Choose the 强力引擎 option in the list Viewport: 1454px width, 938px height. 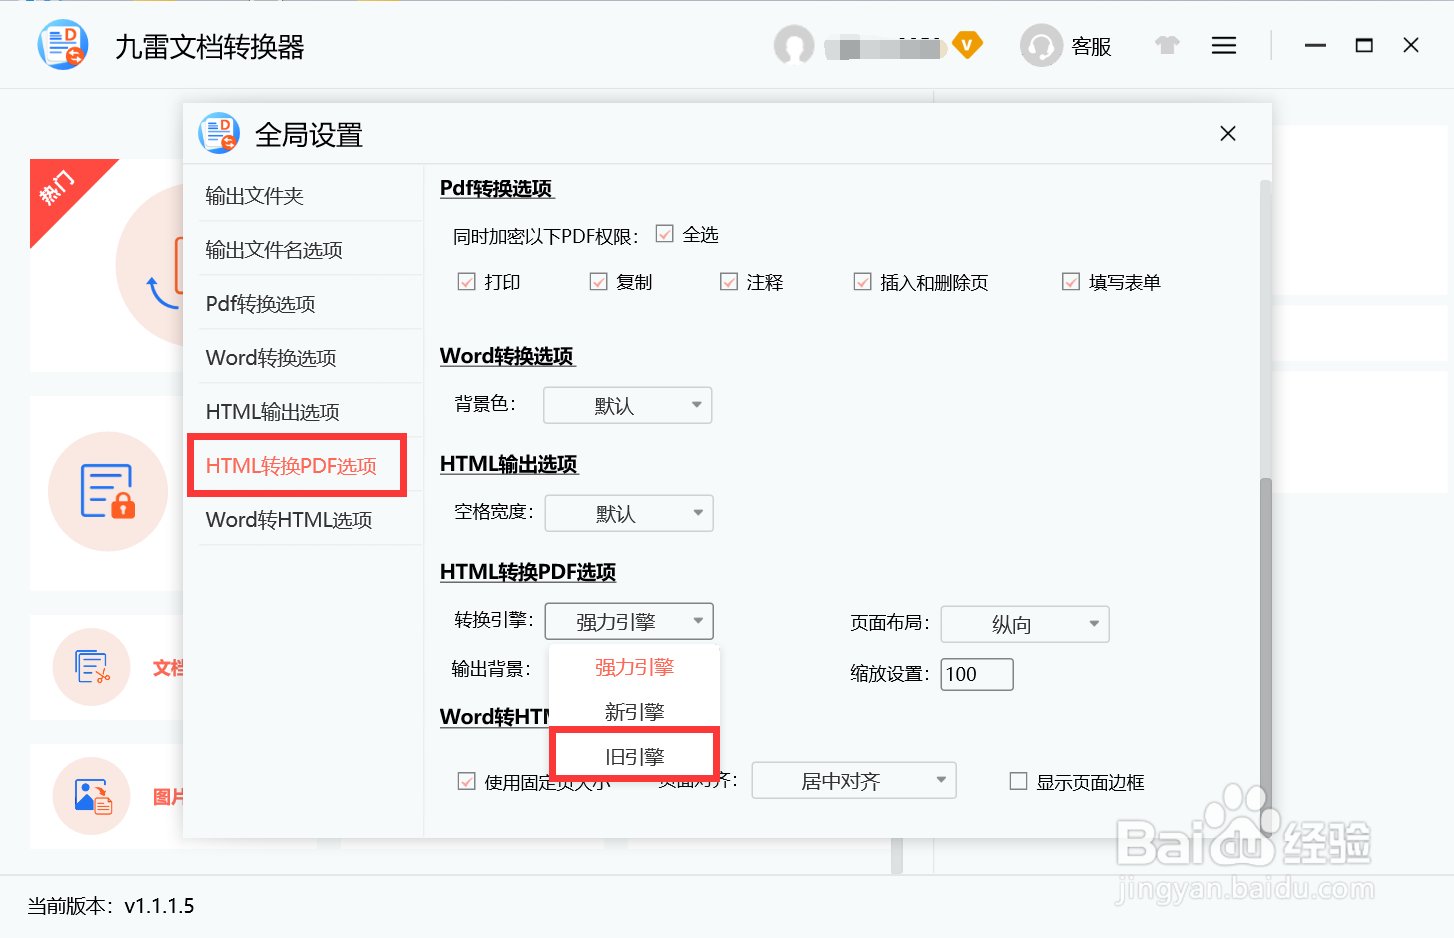(633, 666)
